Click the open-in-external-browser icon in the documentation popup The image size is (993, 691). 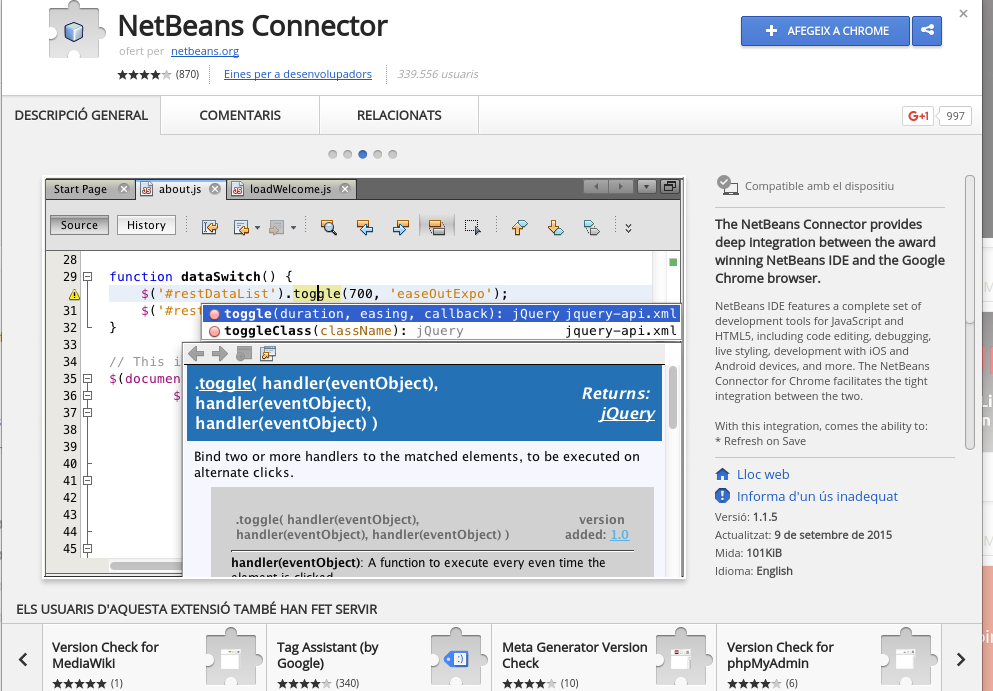268,353
